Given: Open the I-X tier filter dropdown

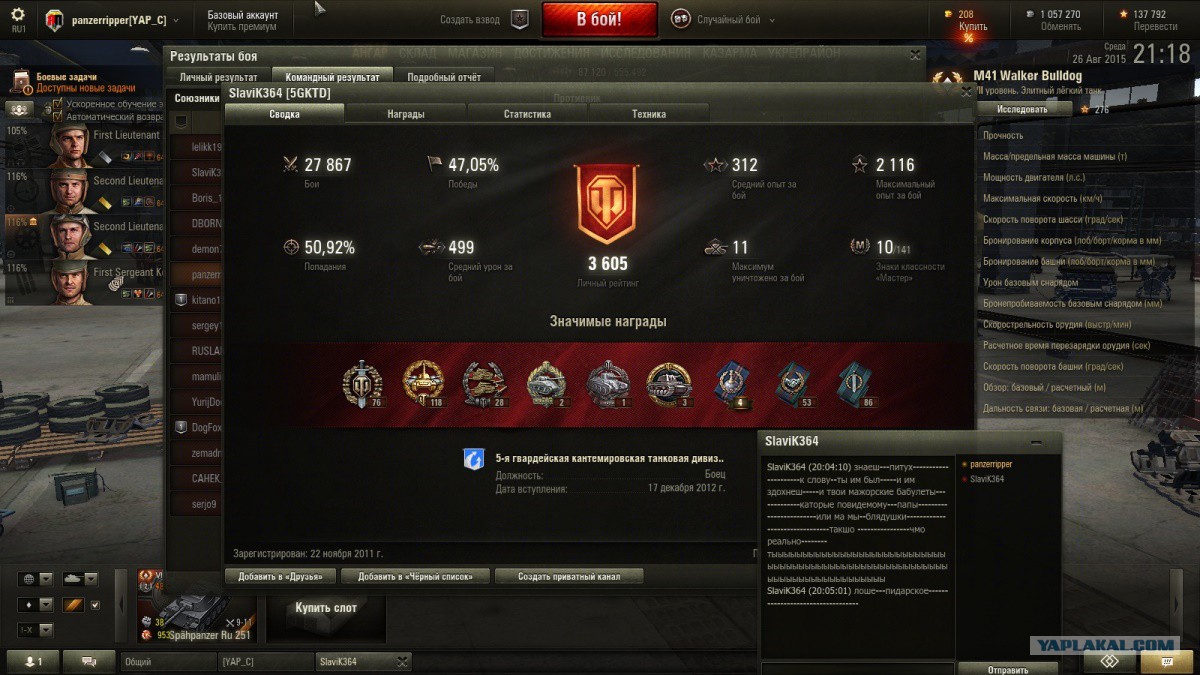Looking at the screenshot, I should click(x=36, y=631).
